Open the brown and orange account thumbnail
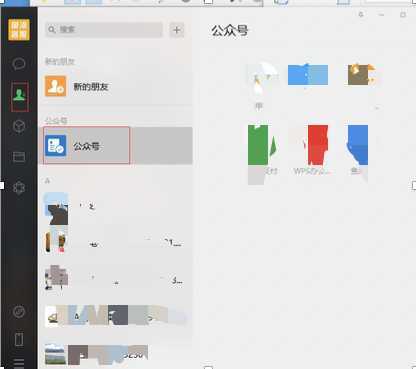416x369 pixels. pyautogui.click(x=361, y=75)
